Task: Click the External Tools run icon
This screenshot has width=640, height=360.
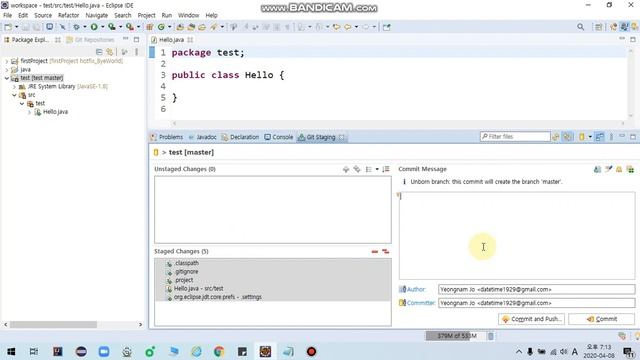Action: (130, 27)
